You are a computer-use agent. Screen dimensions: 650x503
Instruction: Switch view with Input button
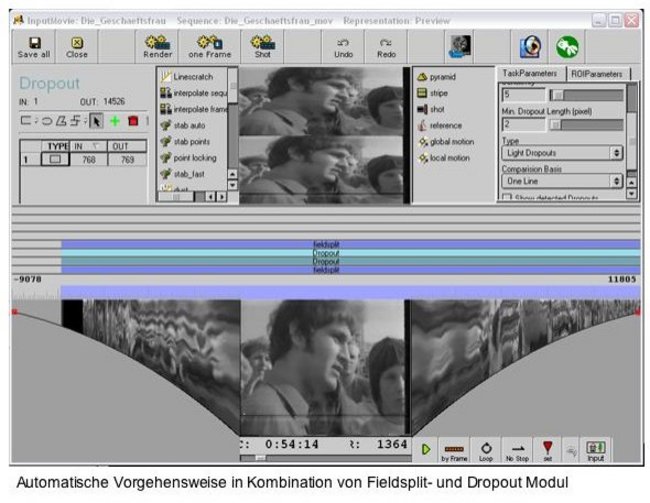(x=595, y=451)
